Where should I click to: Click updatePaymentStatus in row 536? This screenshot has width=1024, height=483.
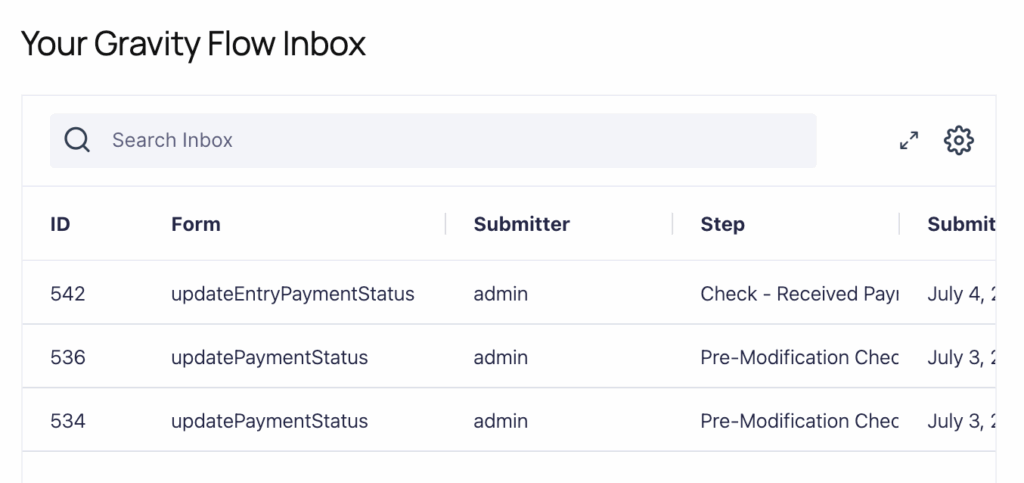269,357
